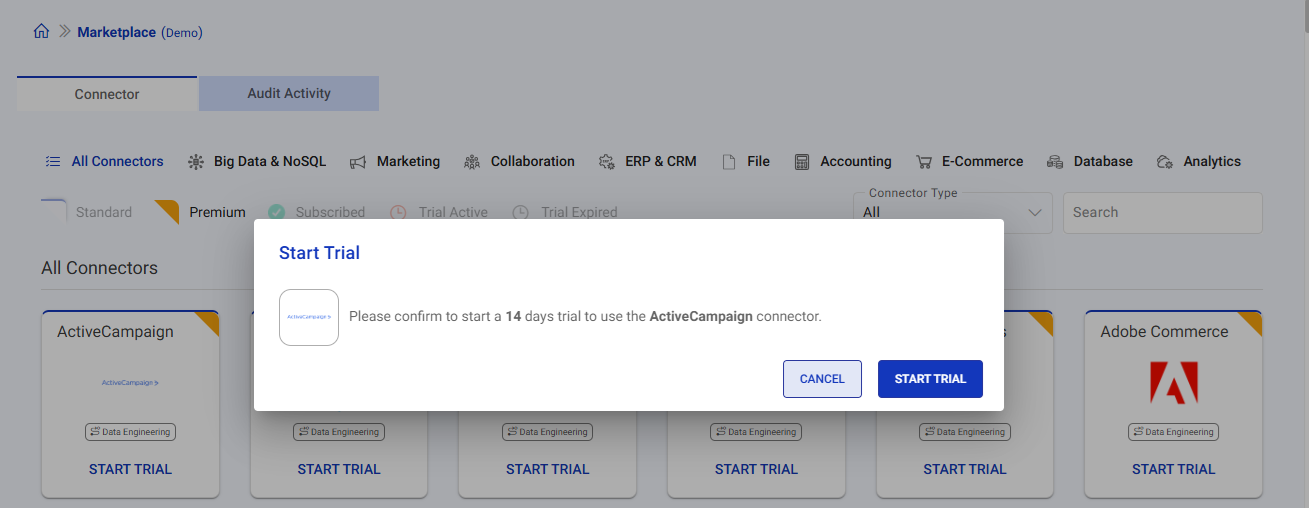The width and height of the screenshot is (1309, 508).
Task: Go to home via breadcrumb house icon
Action: 41,31
